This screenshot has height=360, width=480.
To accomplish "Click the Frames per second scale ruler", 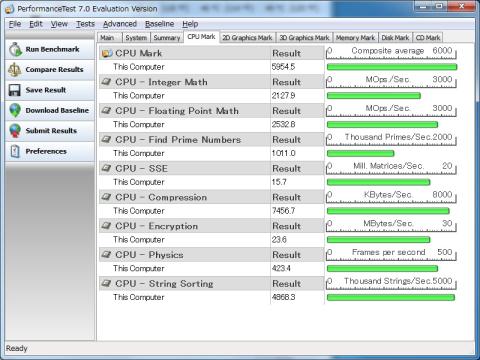I will pyautogui.click(x=391, y=254).
